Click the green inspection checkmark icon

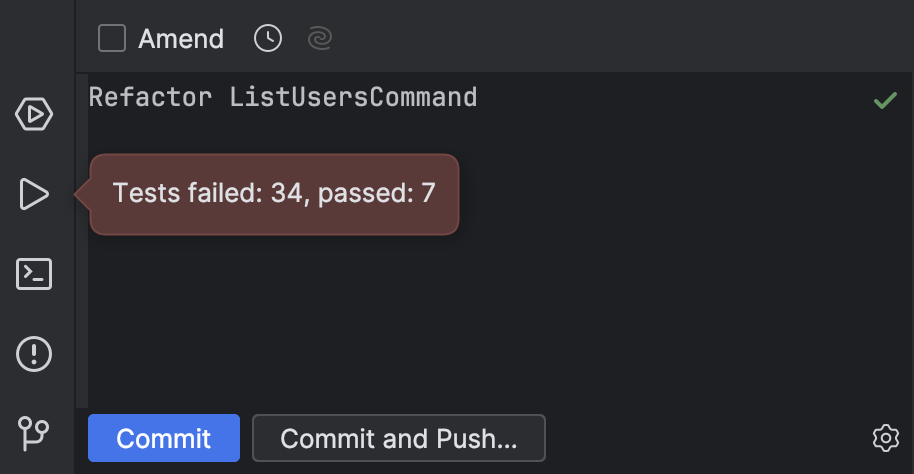[885, 100]
